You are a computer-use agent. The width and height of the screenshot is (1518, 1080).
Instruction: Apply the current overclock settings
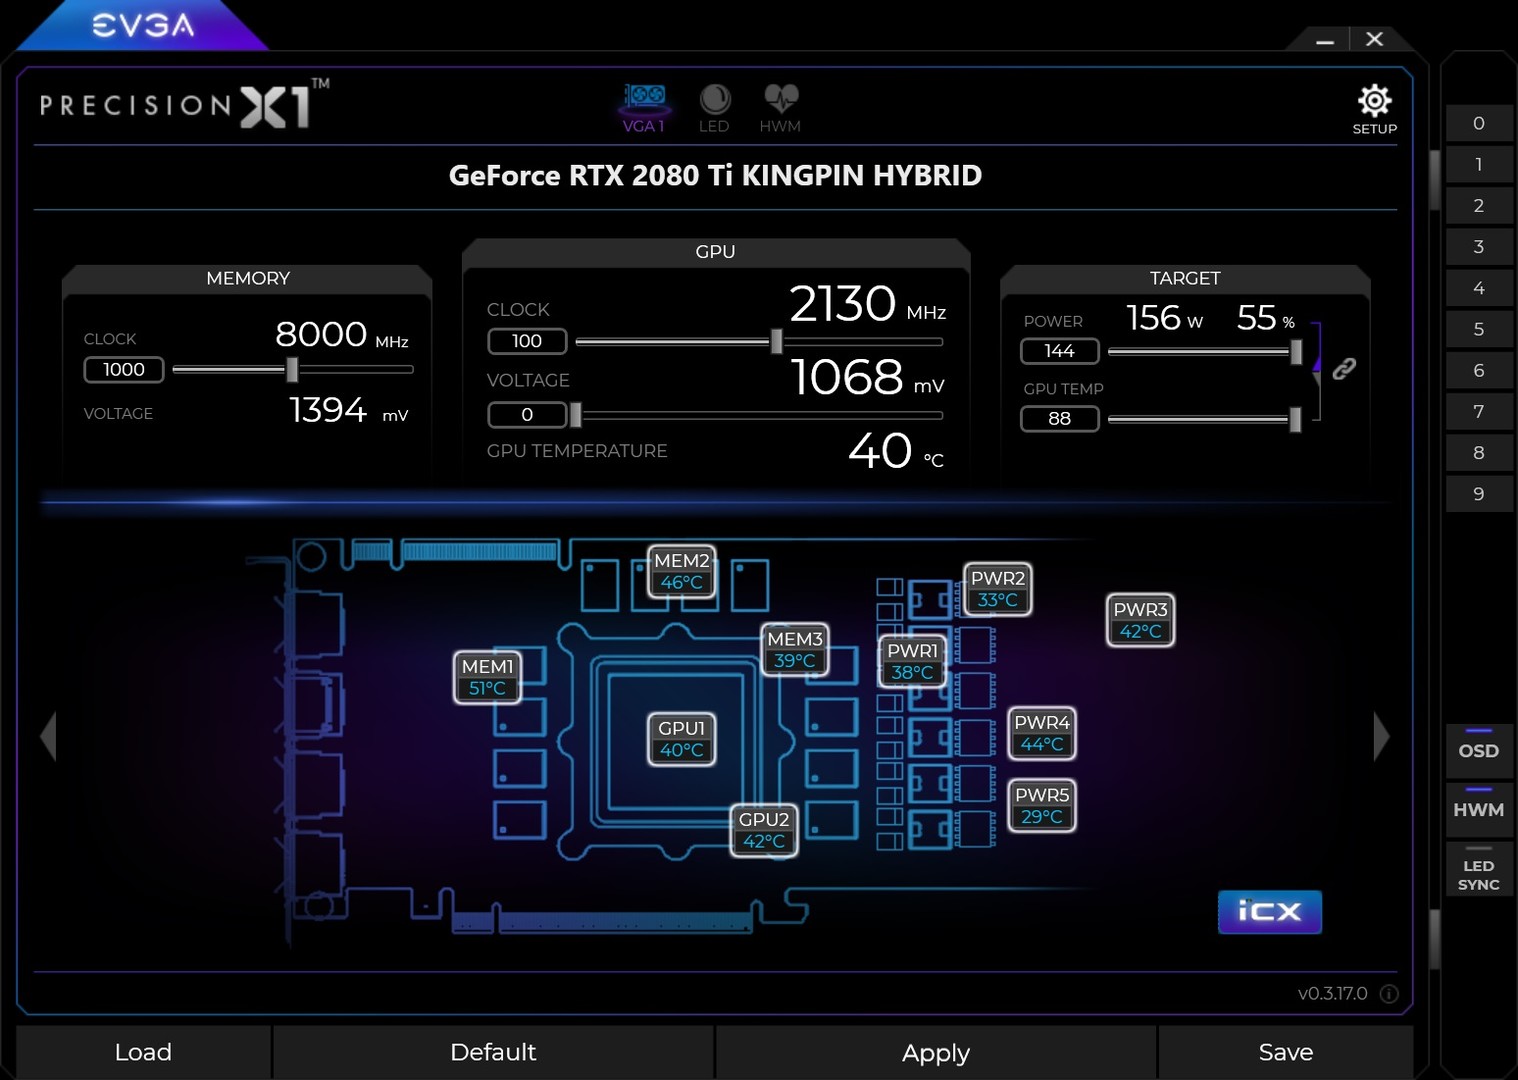(x=934, y=1051)
